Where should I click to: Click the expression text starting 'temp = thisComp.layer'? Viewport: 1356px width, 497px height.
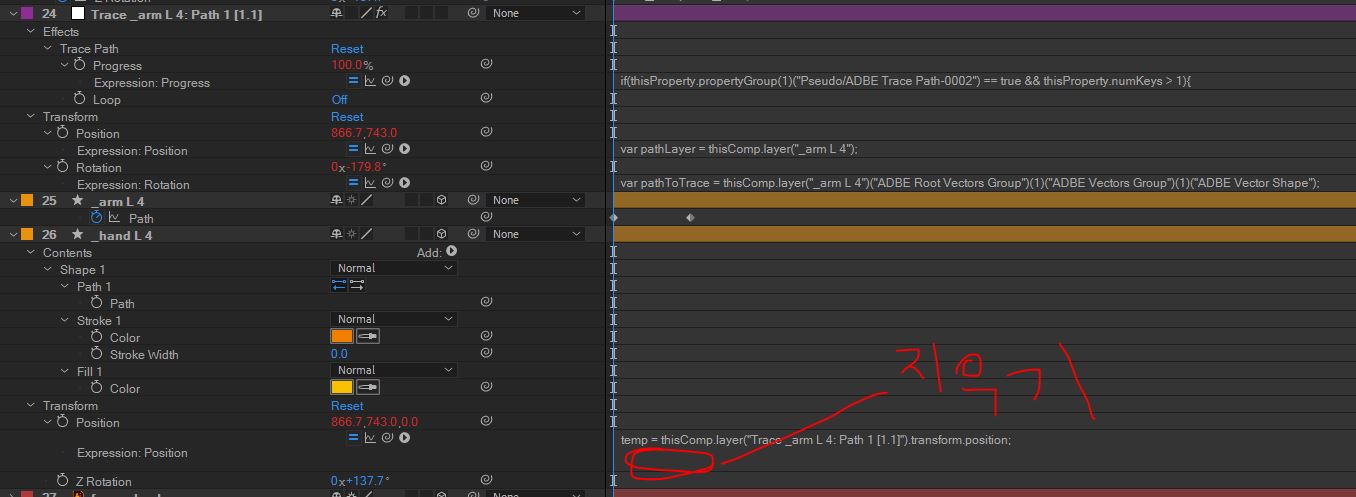816,440
